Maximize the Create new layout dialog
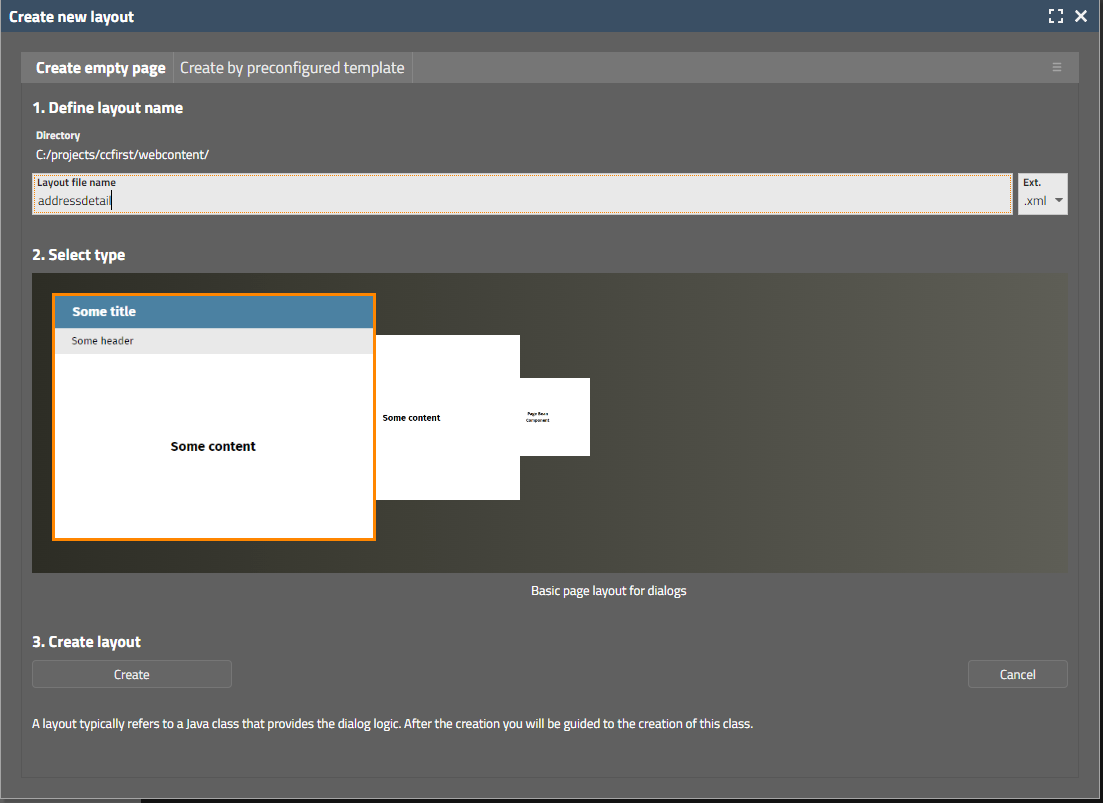The height and width of the screenshot is (803, 1103). [x=1055, y=16]
